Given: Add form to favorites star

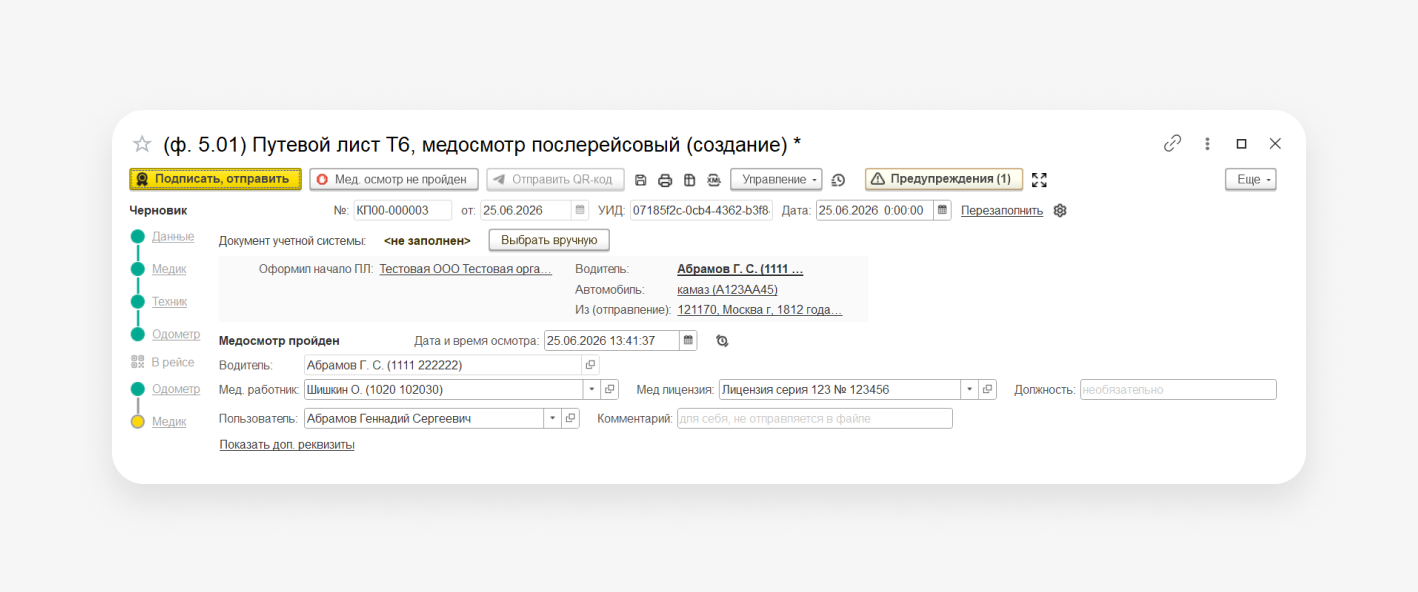Looking at the screenshot, I should pos(142,144).
